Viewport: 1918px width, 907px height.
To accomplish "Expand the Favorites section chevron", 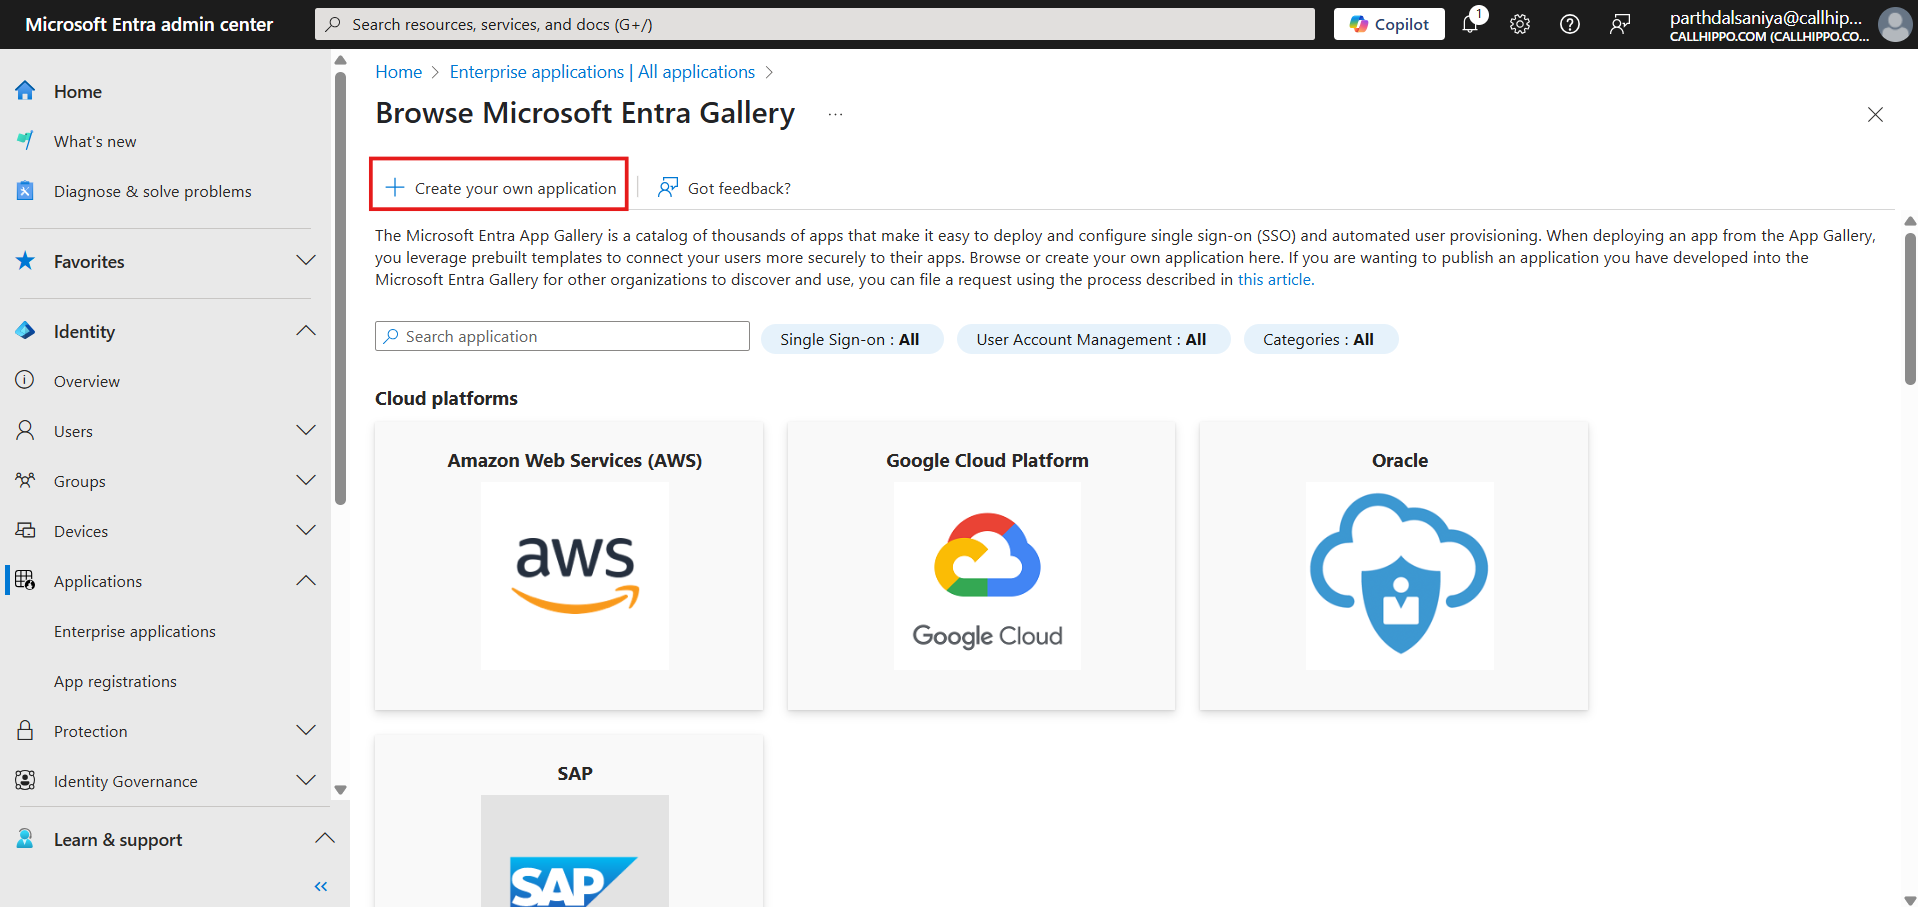I will pyautogui.click(x=306, y=261).
